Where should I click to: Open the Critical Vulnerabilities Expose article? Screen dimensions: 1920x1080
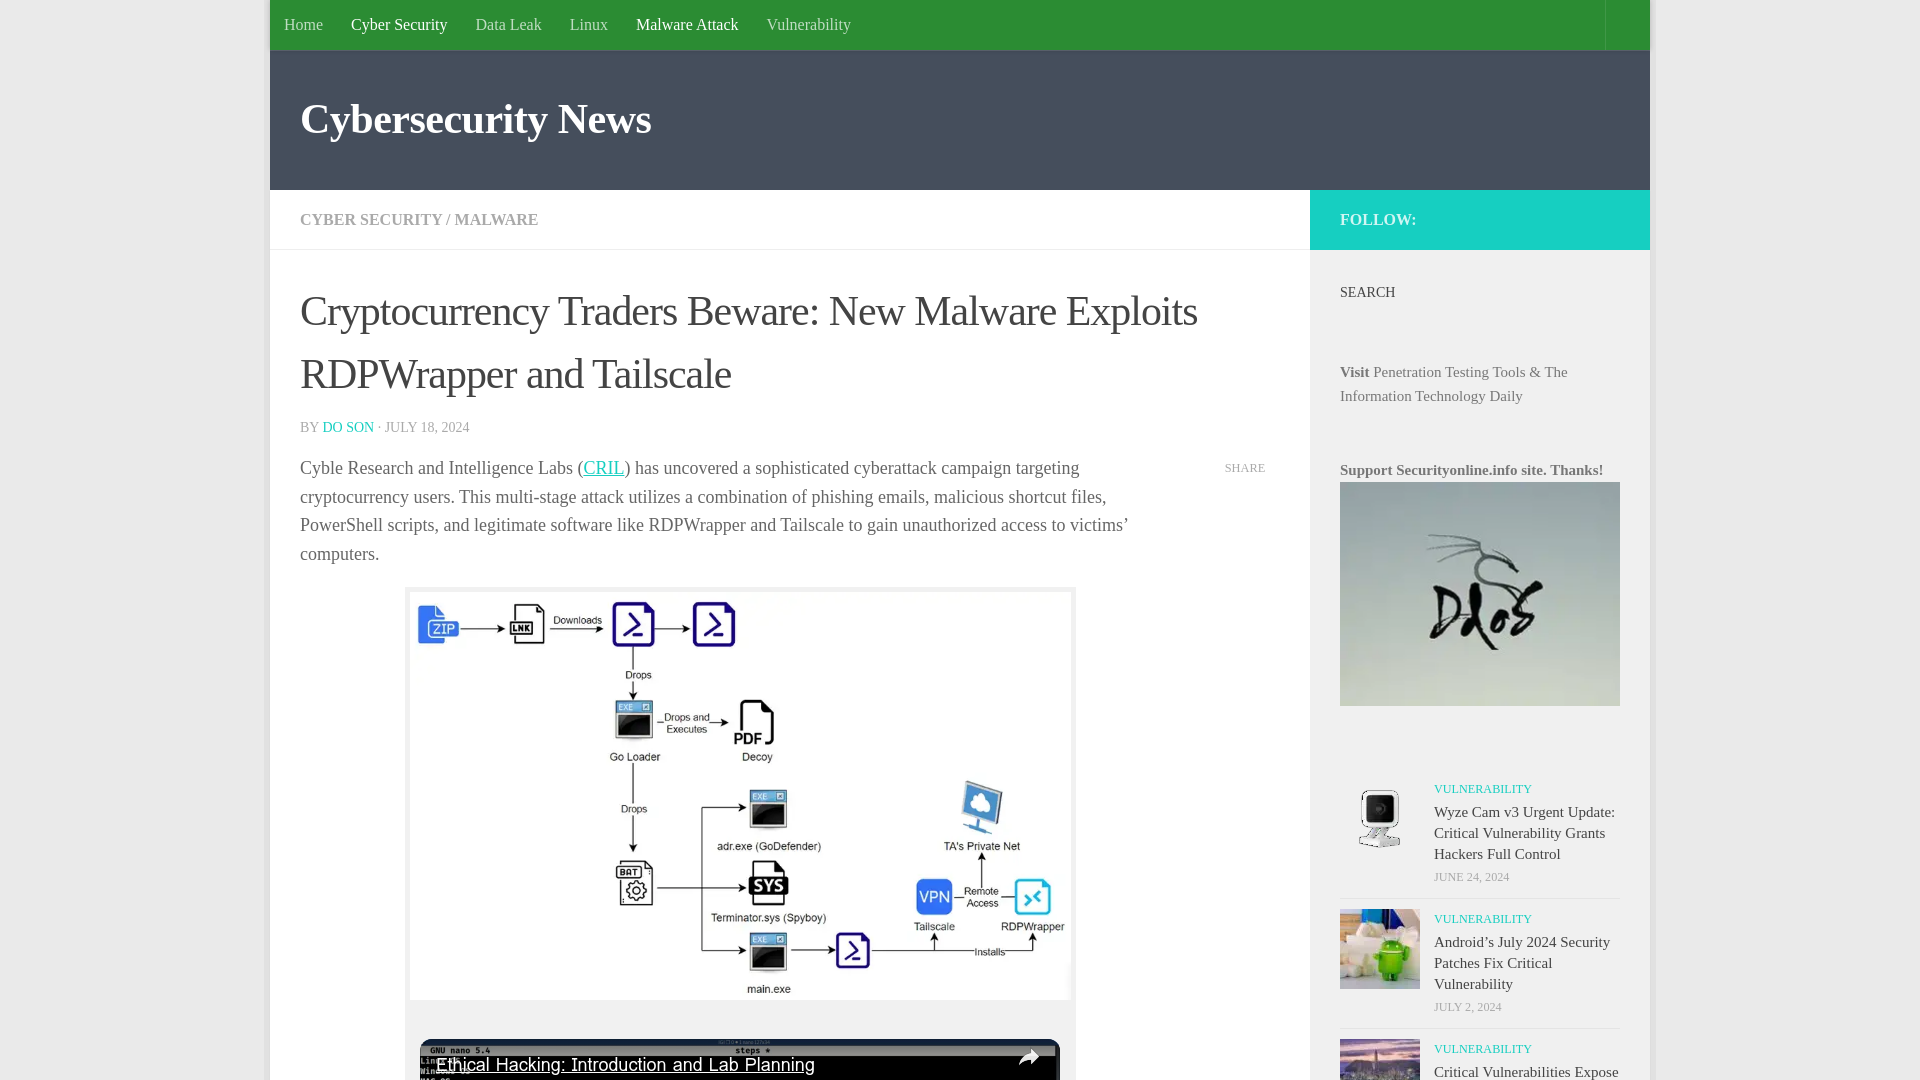tap(1526, 1071)
